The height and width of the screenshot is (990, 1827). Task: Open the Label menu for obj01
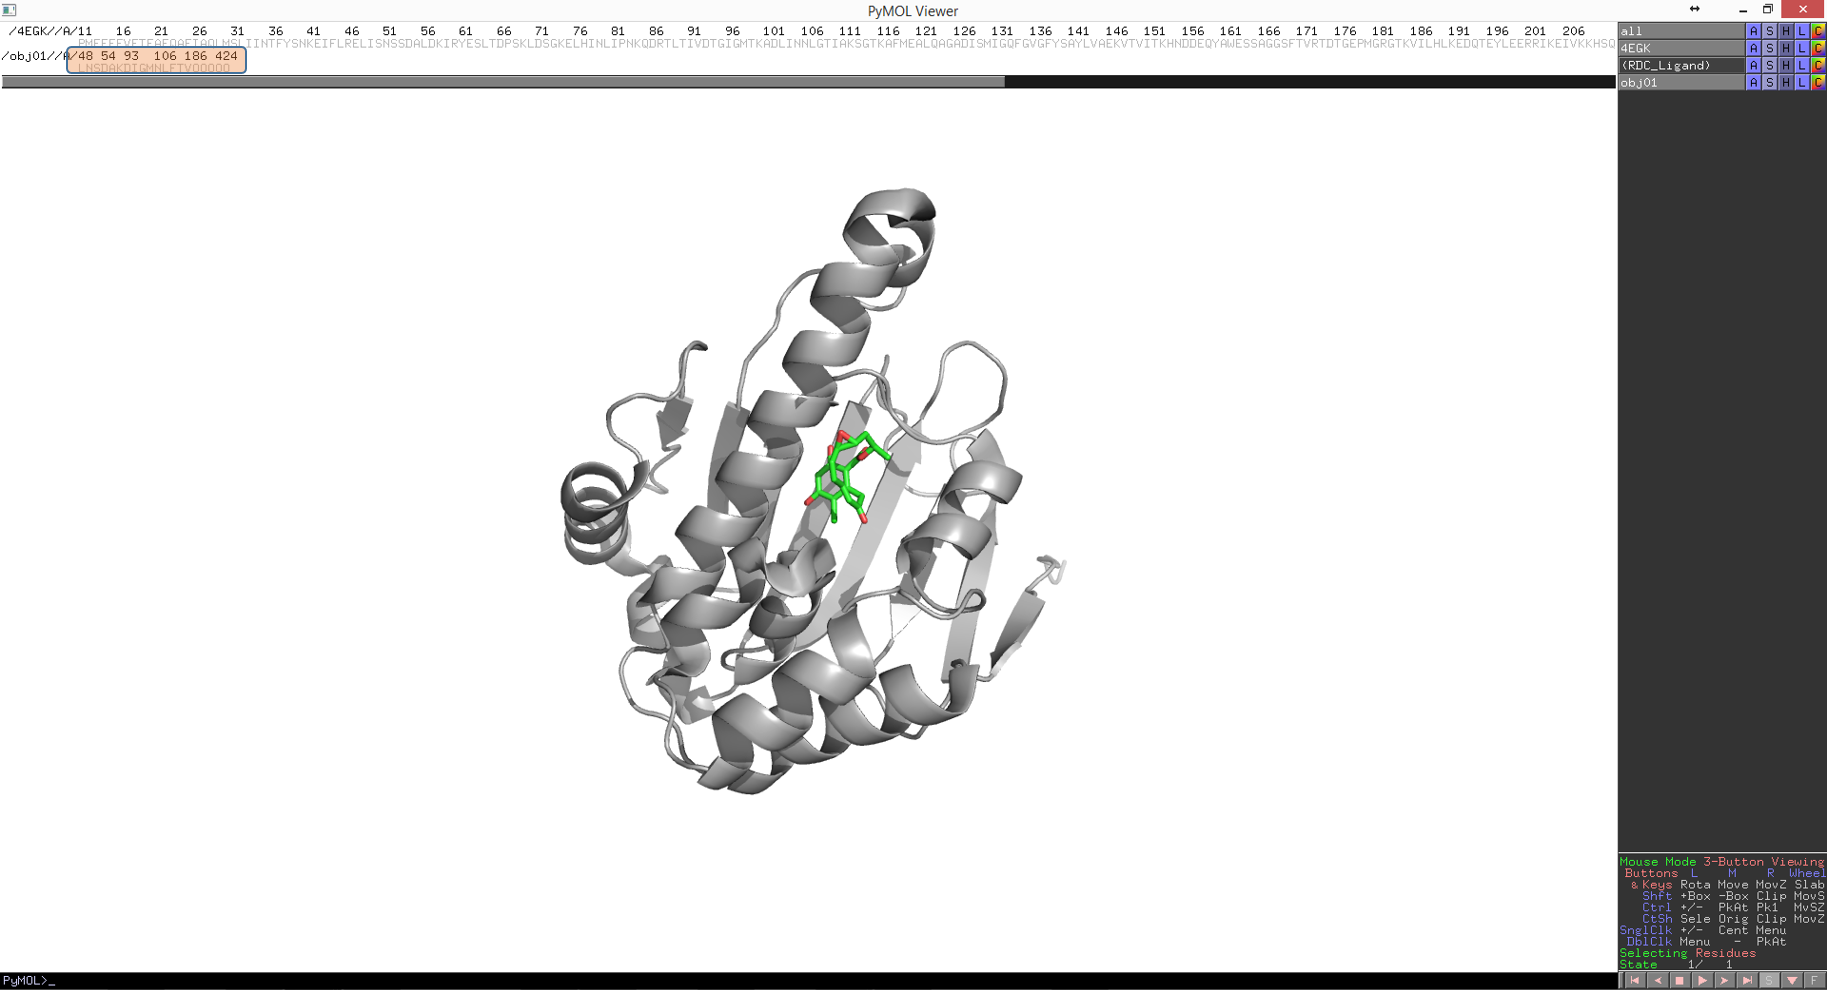tap(1802, 82)
